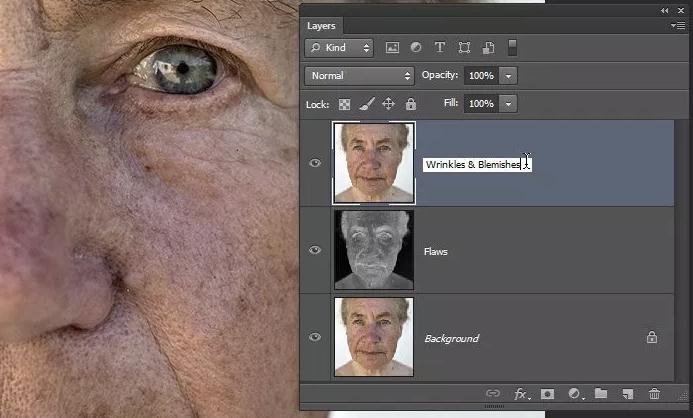Click the shape layer filter icon
Image resolution: width=693 pixels, height=418 pixels.
click(464, 48)
